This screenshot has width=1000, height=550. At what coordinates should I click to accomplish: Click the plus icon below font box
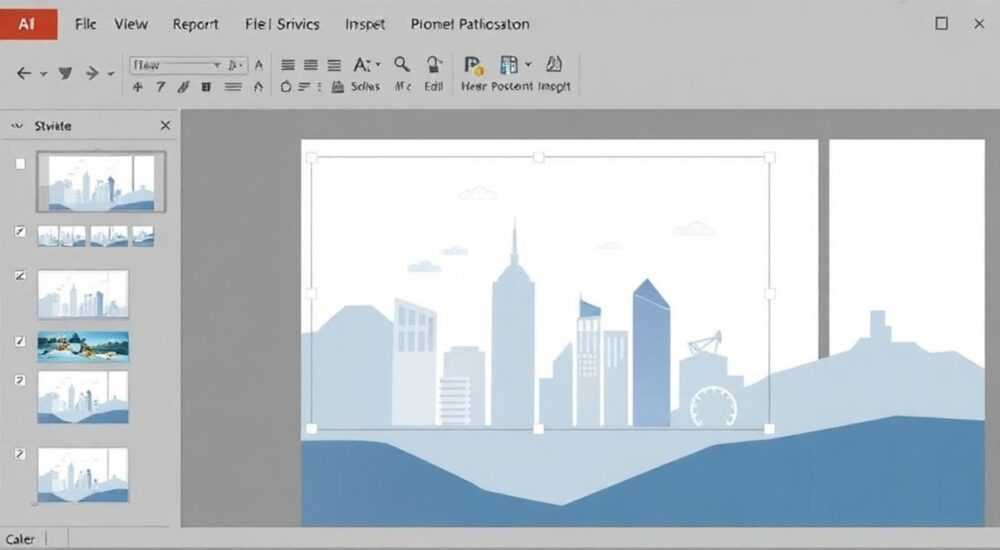[x=138, y=87]
